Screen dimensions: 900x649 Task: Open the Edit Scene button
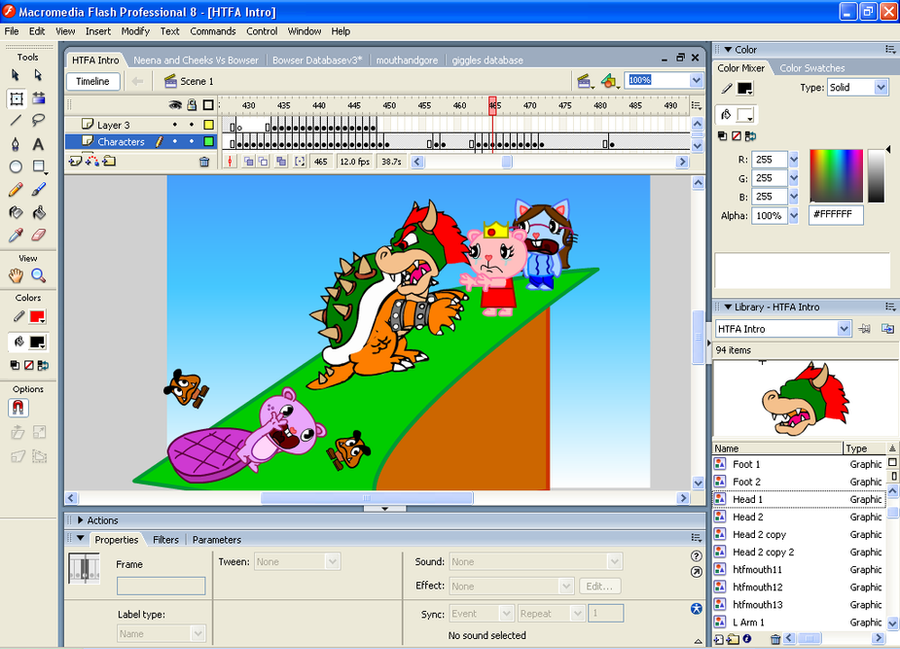point(584,81)
